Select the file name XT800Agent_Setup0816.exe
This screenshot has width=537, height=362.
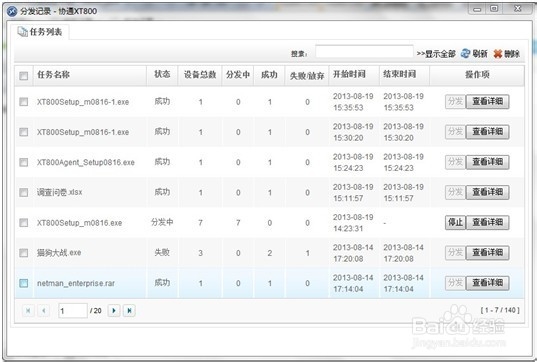pos(86,162)
